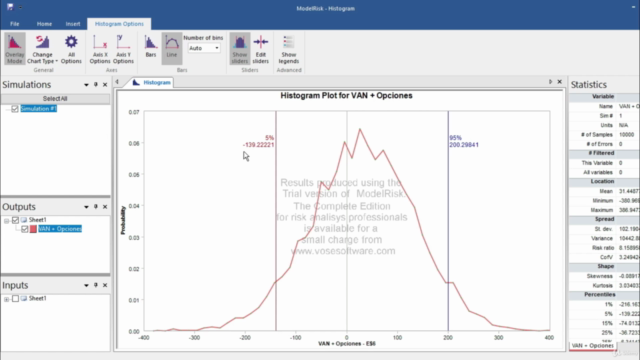Toggle Simulation #1 checkbox
The width and height of the screenshot is (640, 360).
15,109
